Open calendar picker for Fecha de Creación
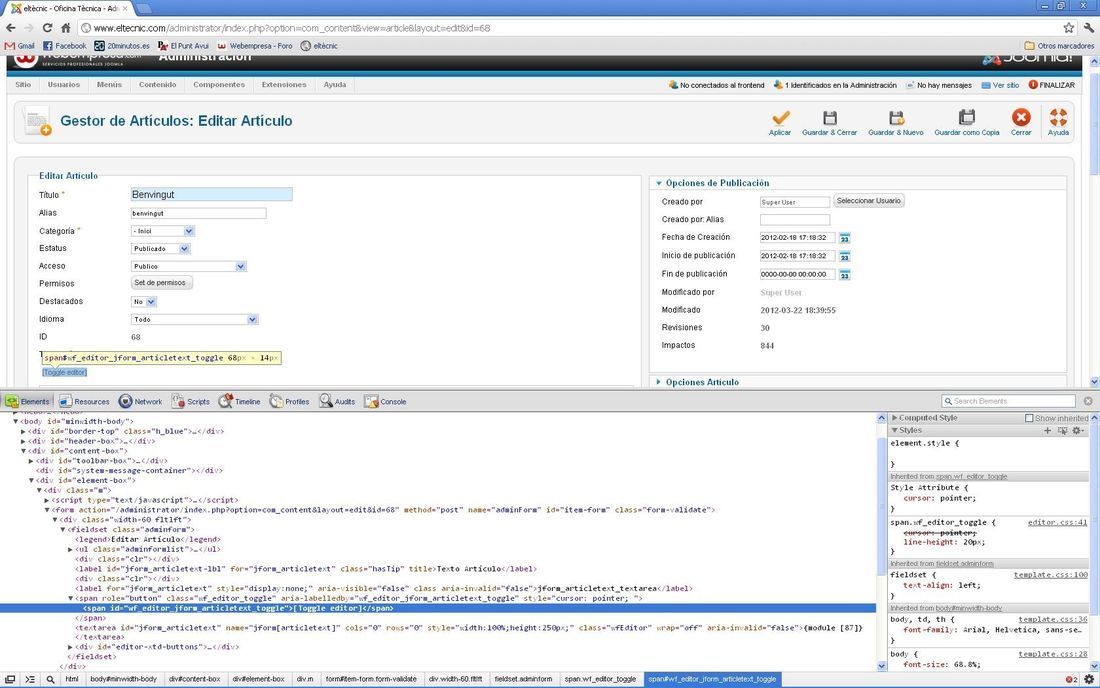 pos(845,238)
